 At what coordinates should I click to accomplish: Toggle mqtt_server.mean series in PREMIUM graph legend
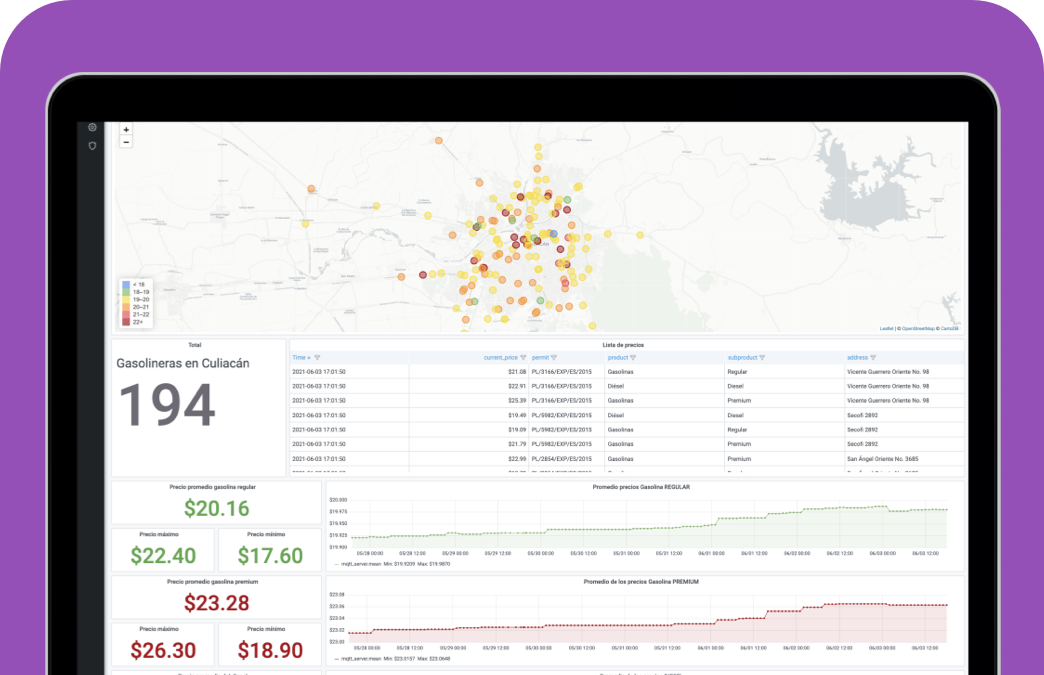coord(362,659)
